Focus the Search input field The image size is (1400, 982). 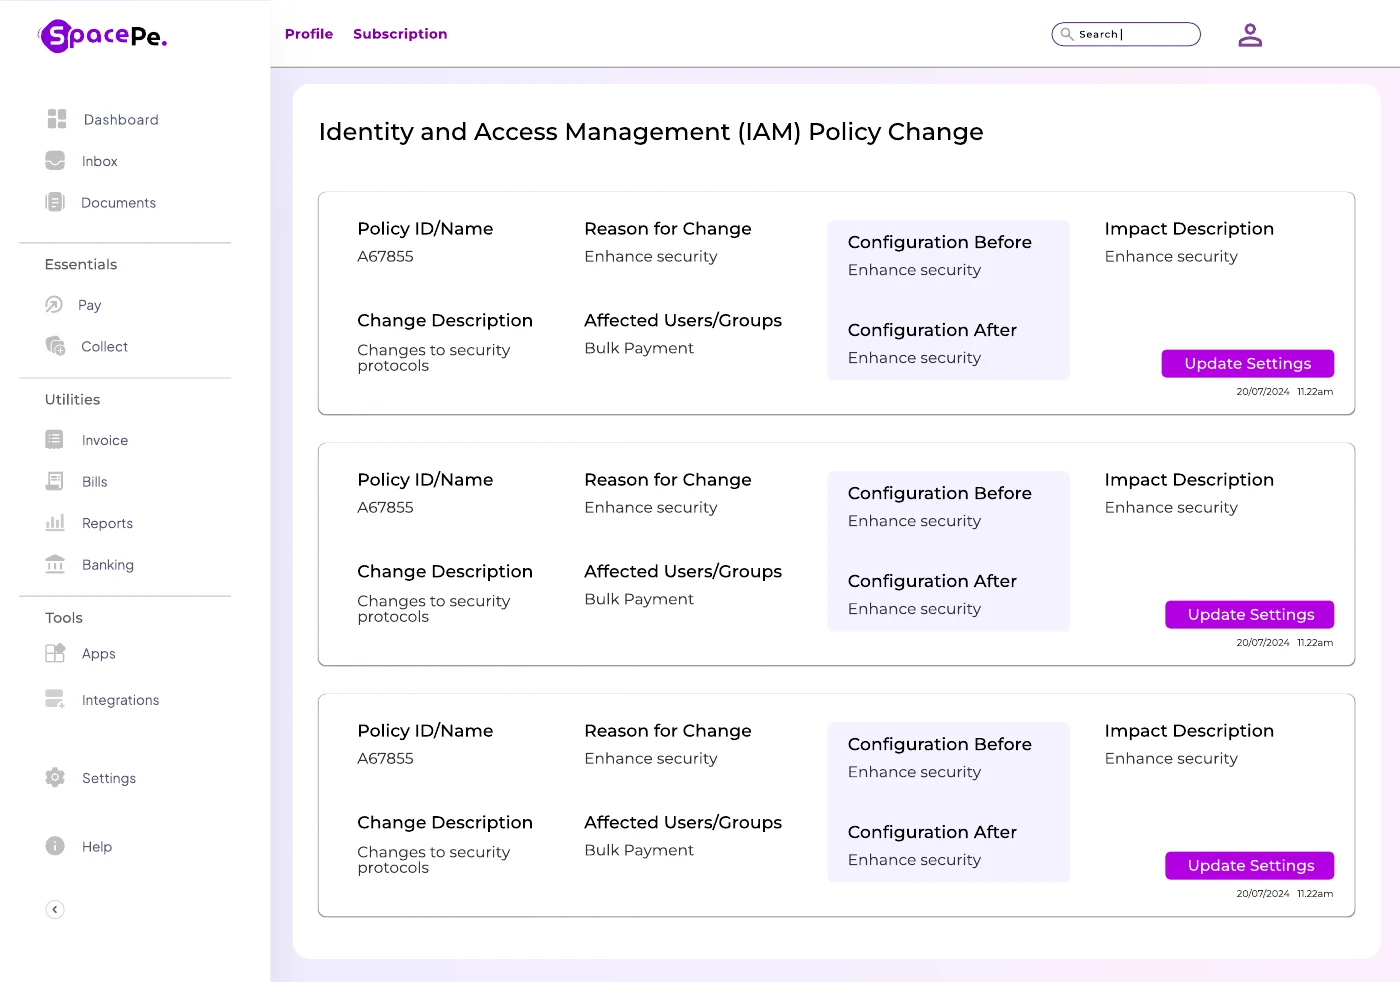pos(1126,34)
